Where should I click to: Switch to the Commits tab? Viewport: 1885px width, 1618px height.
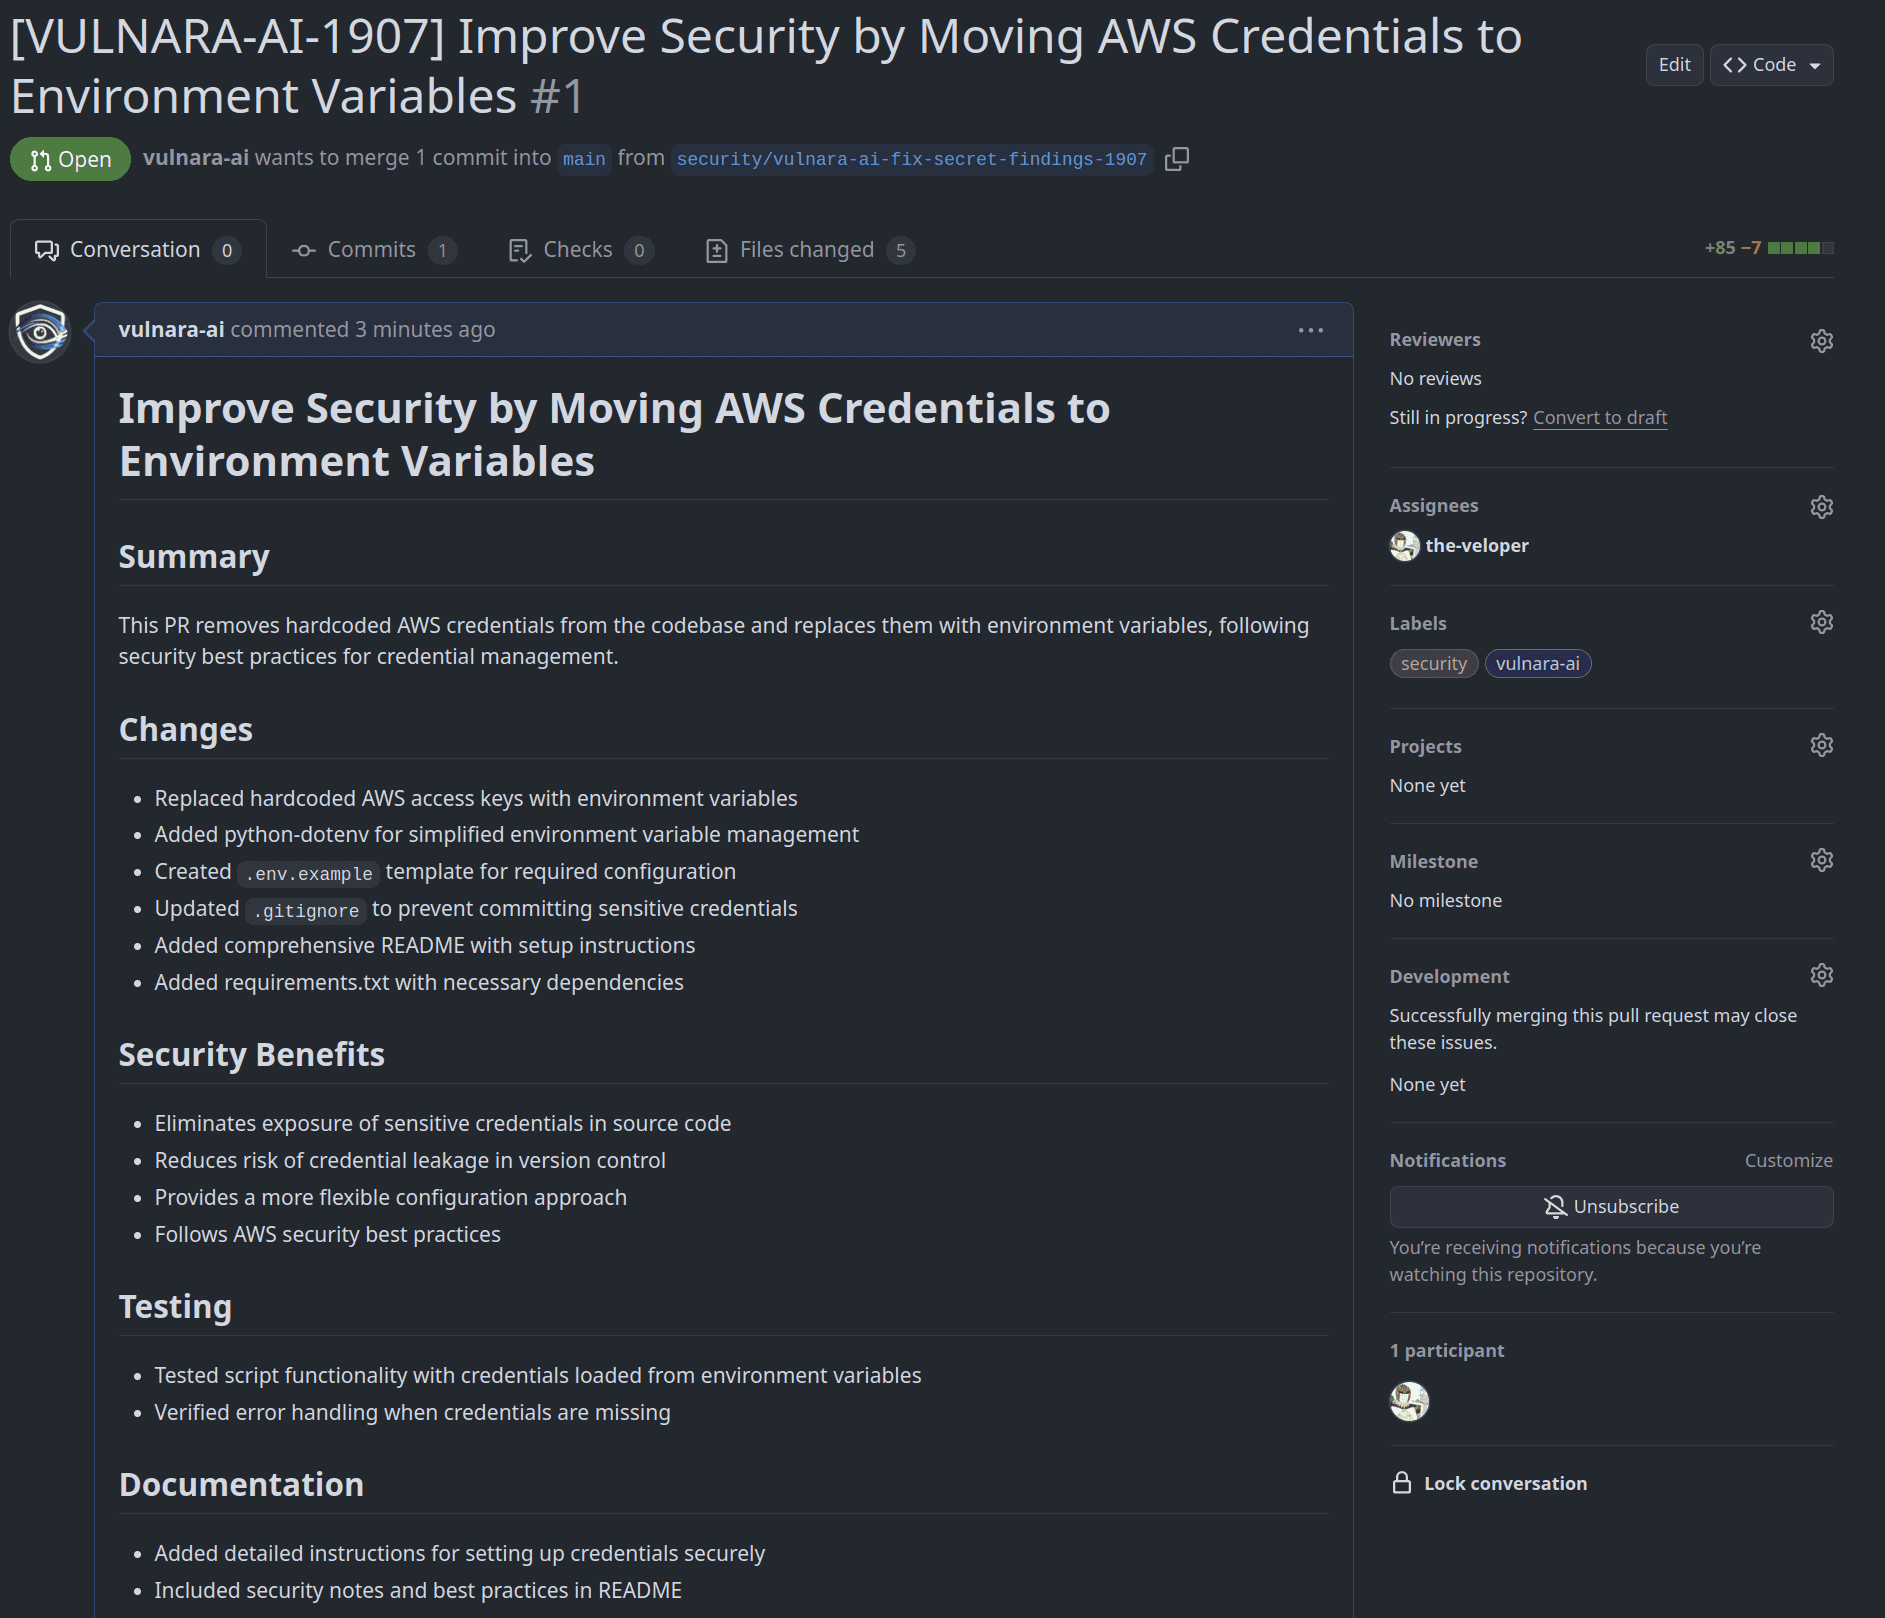372,250
